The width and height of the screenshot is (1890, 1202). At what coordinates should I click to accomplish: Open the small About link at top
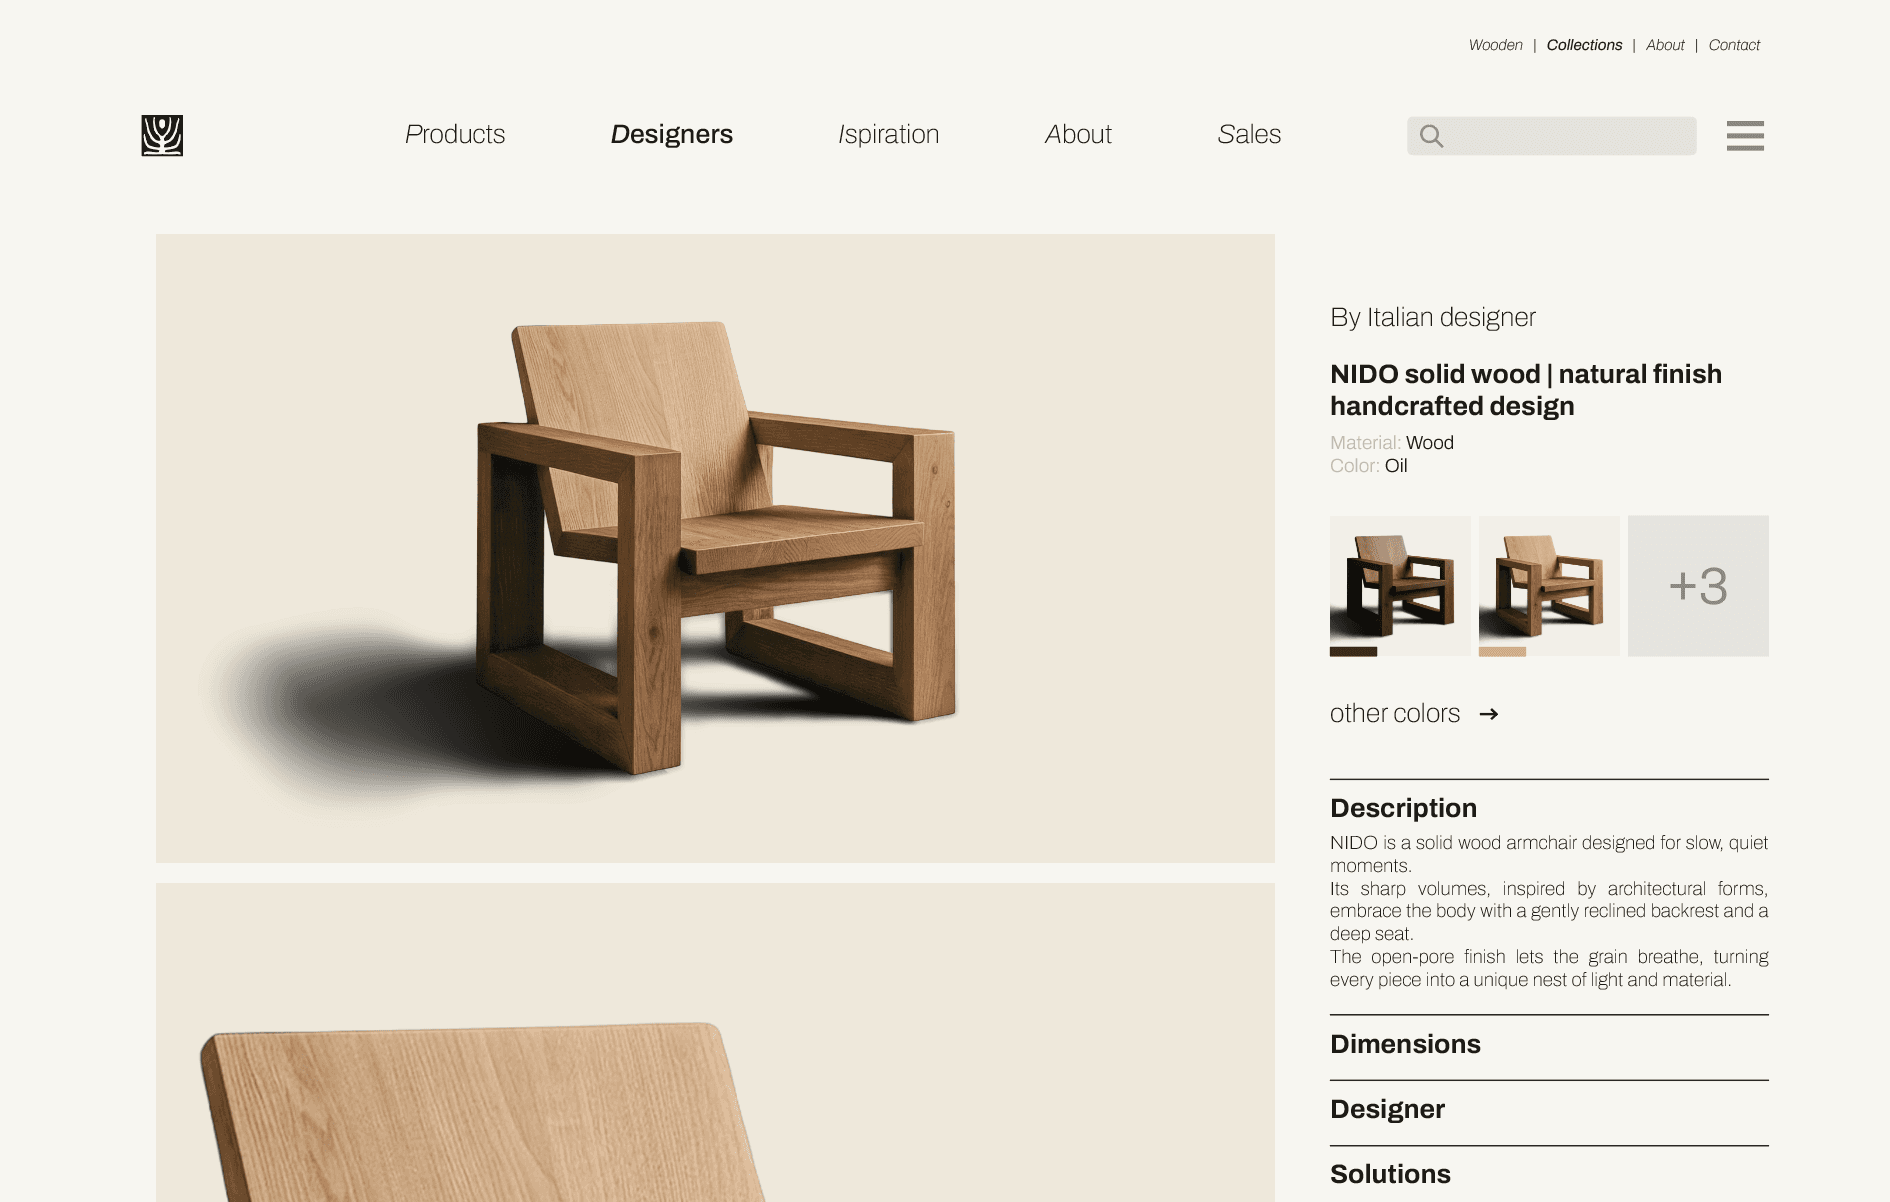coord(1665,45)
